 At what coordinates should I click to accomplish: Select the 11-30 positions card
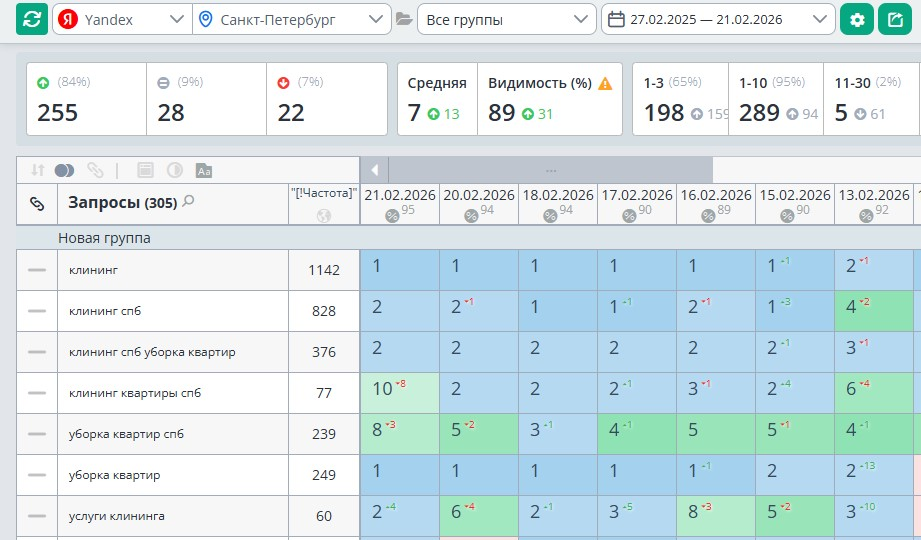click(872, 99)
